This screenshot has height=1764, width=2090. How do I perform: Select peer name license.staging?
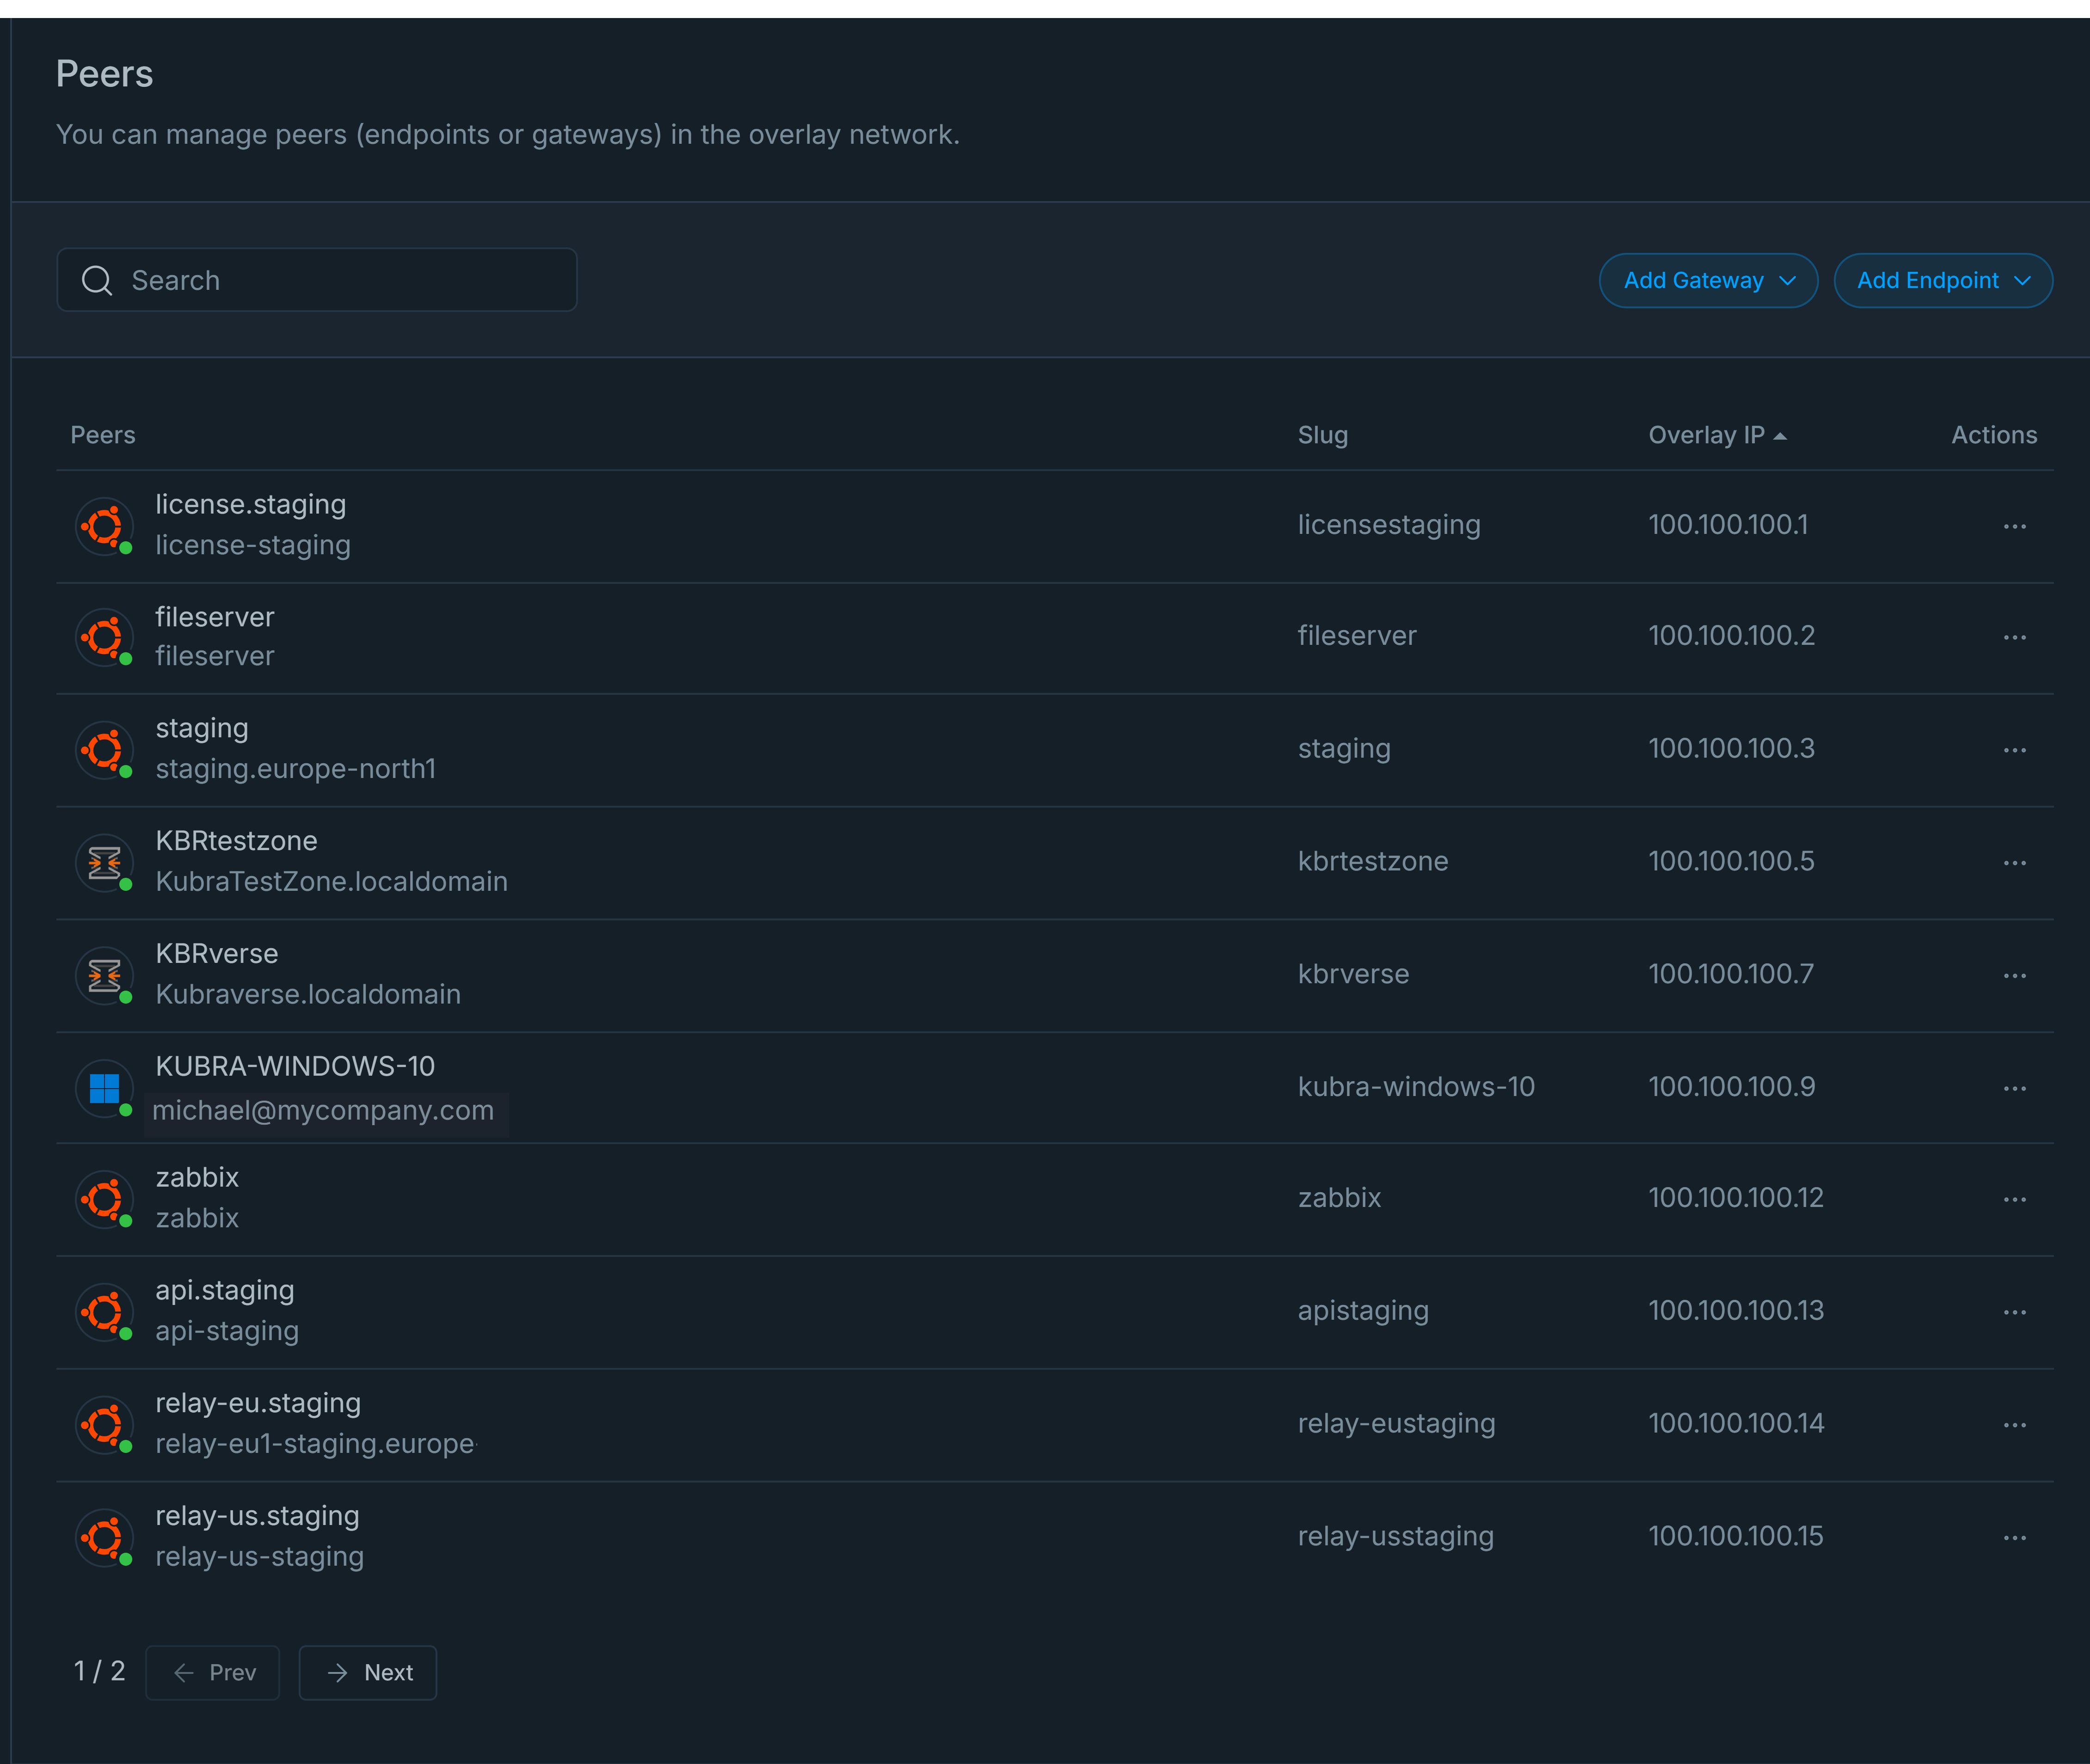250,505
